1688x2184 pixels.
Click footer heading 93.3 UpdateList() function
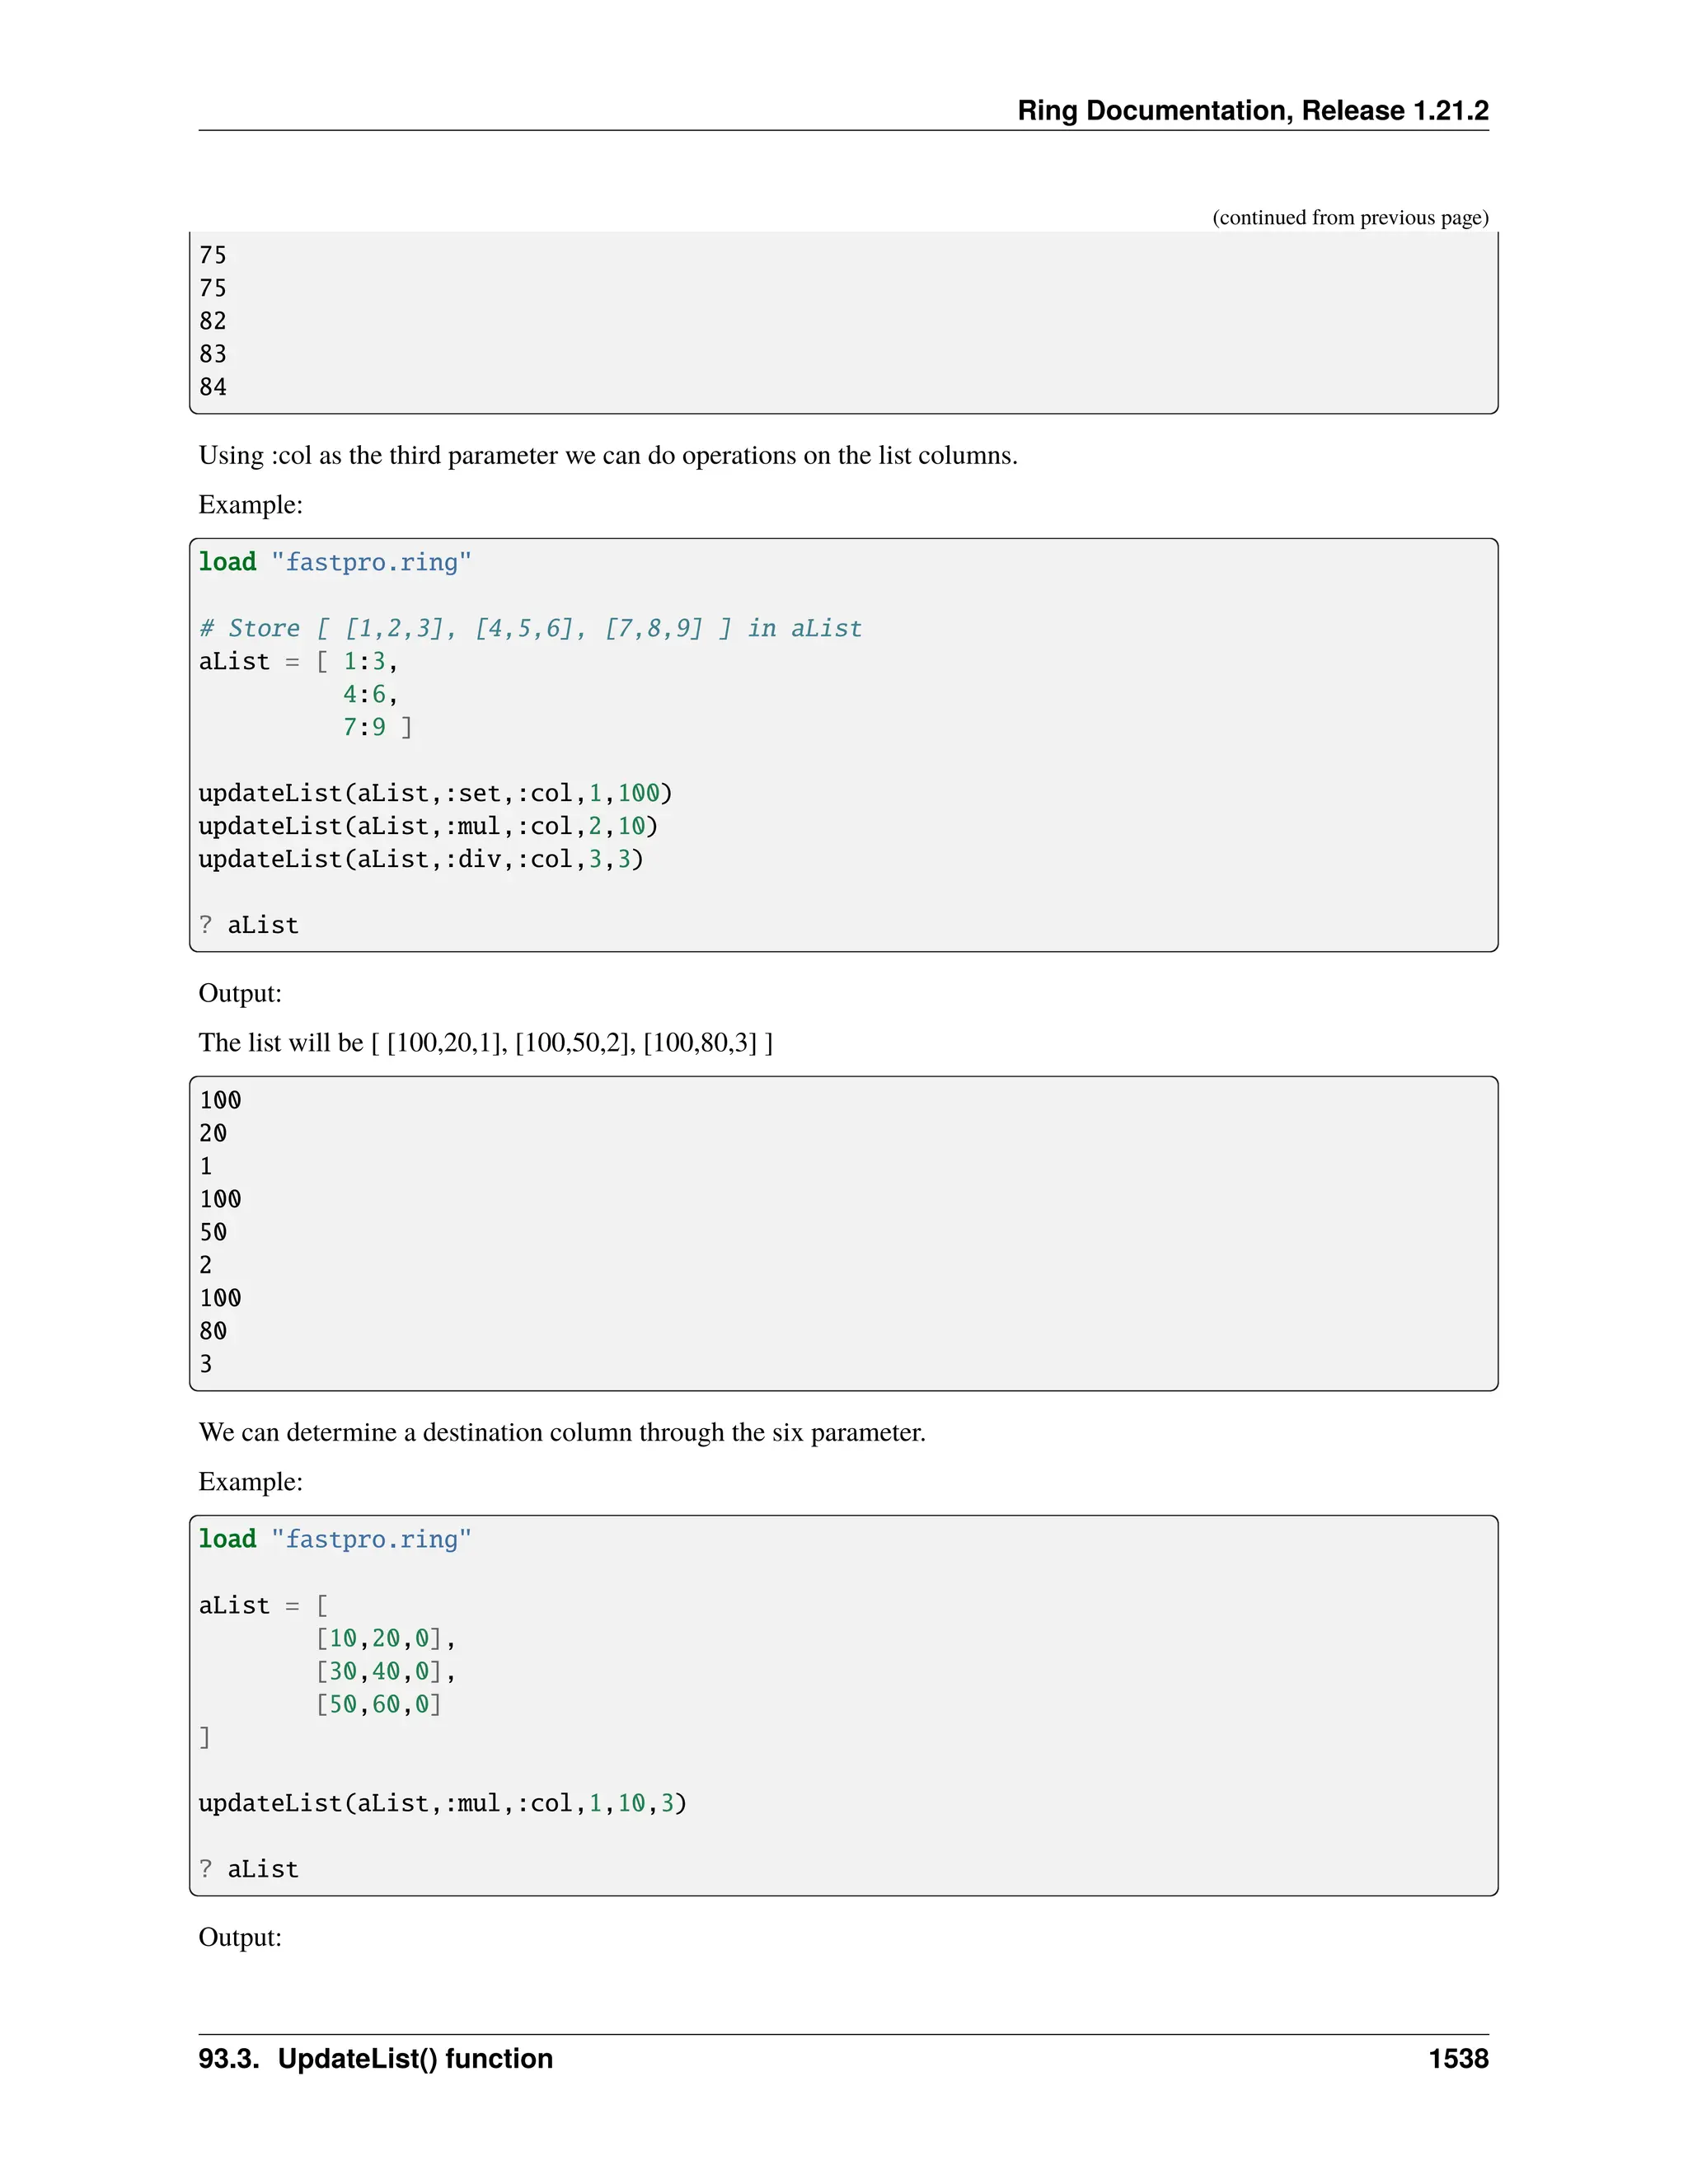pos(375,2059)
